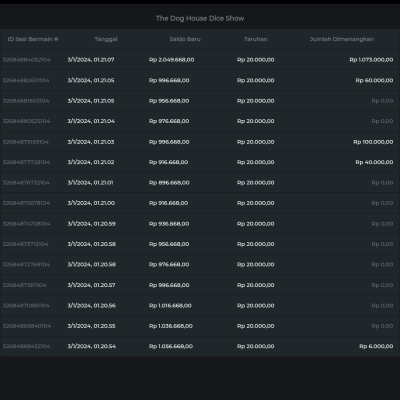Click the bet amount in the 01.21.07 row
400x400 pixels.
click(256, 60)
